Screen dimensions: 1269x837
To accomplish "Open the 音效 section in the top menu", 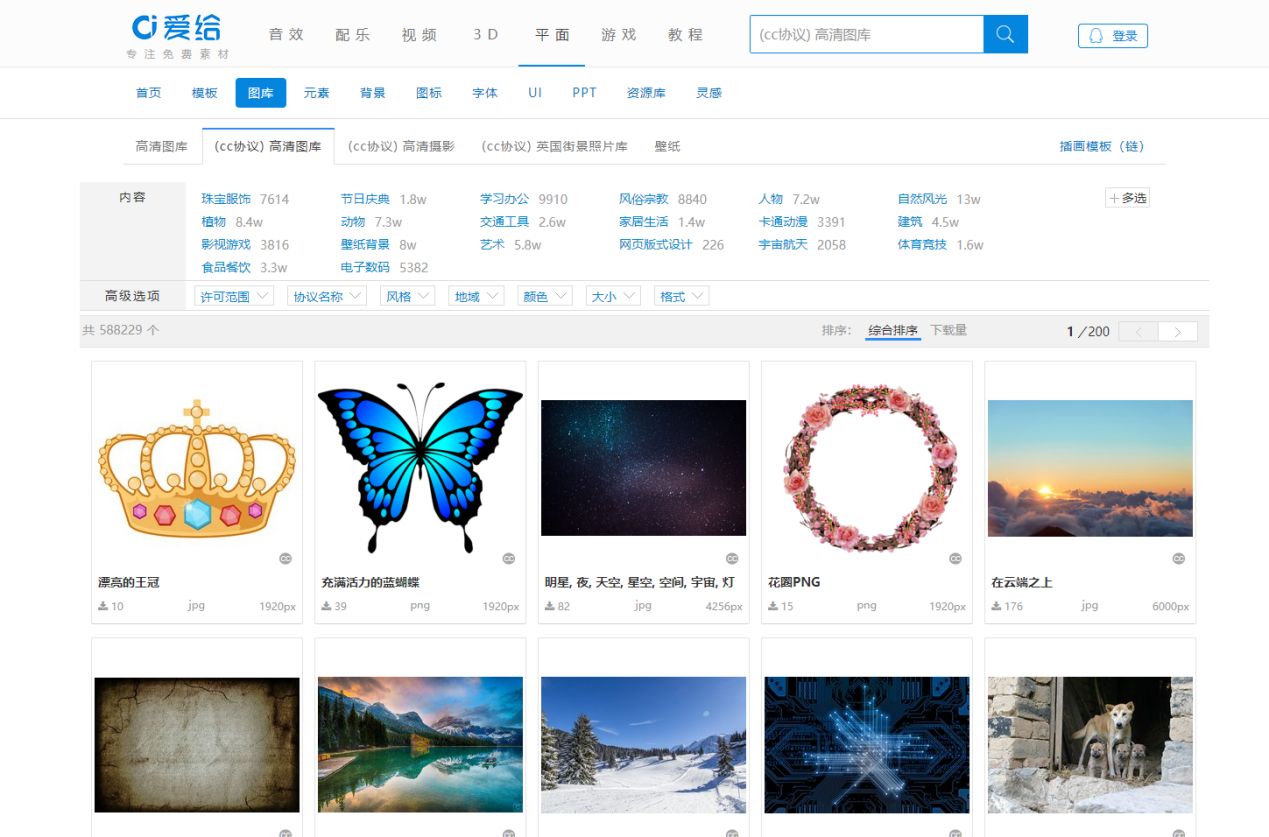I will pos(286,34).
